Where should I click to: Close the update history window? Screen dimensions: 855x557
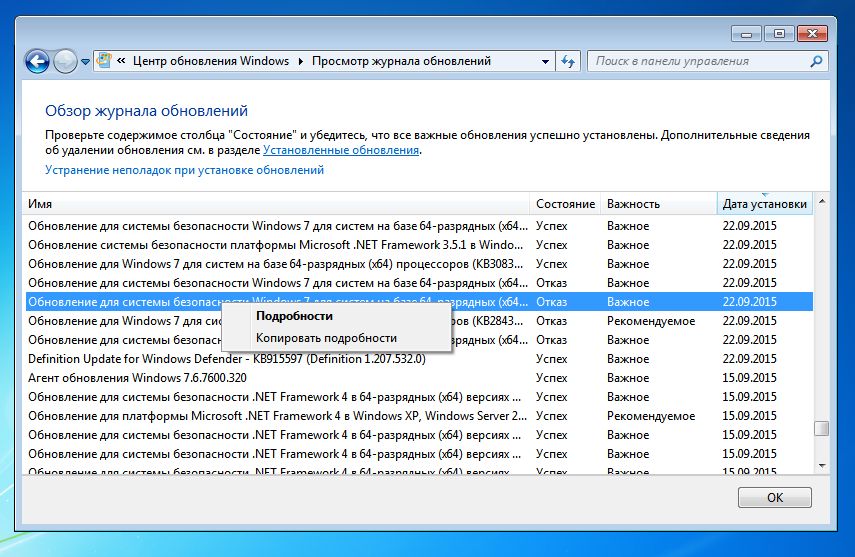click(x=812, y=34)
